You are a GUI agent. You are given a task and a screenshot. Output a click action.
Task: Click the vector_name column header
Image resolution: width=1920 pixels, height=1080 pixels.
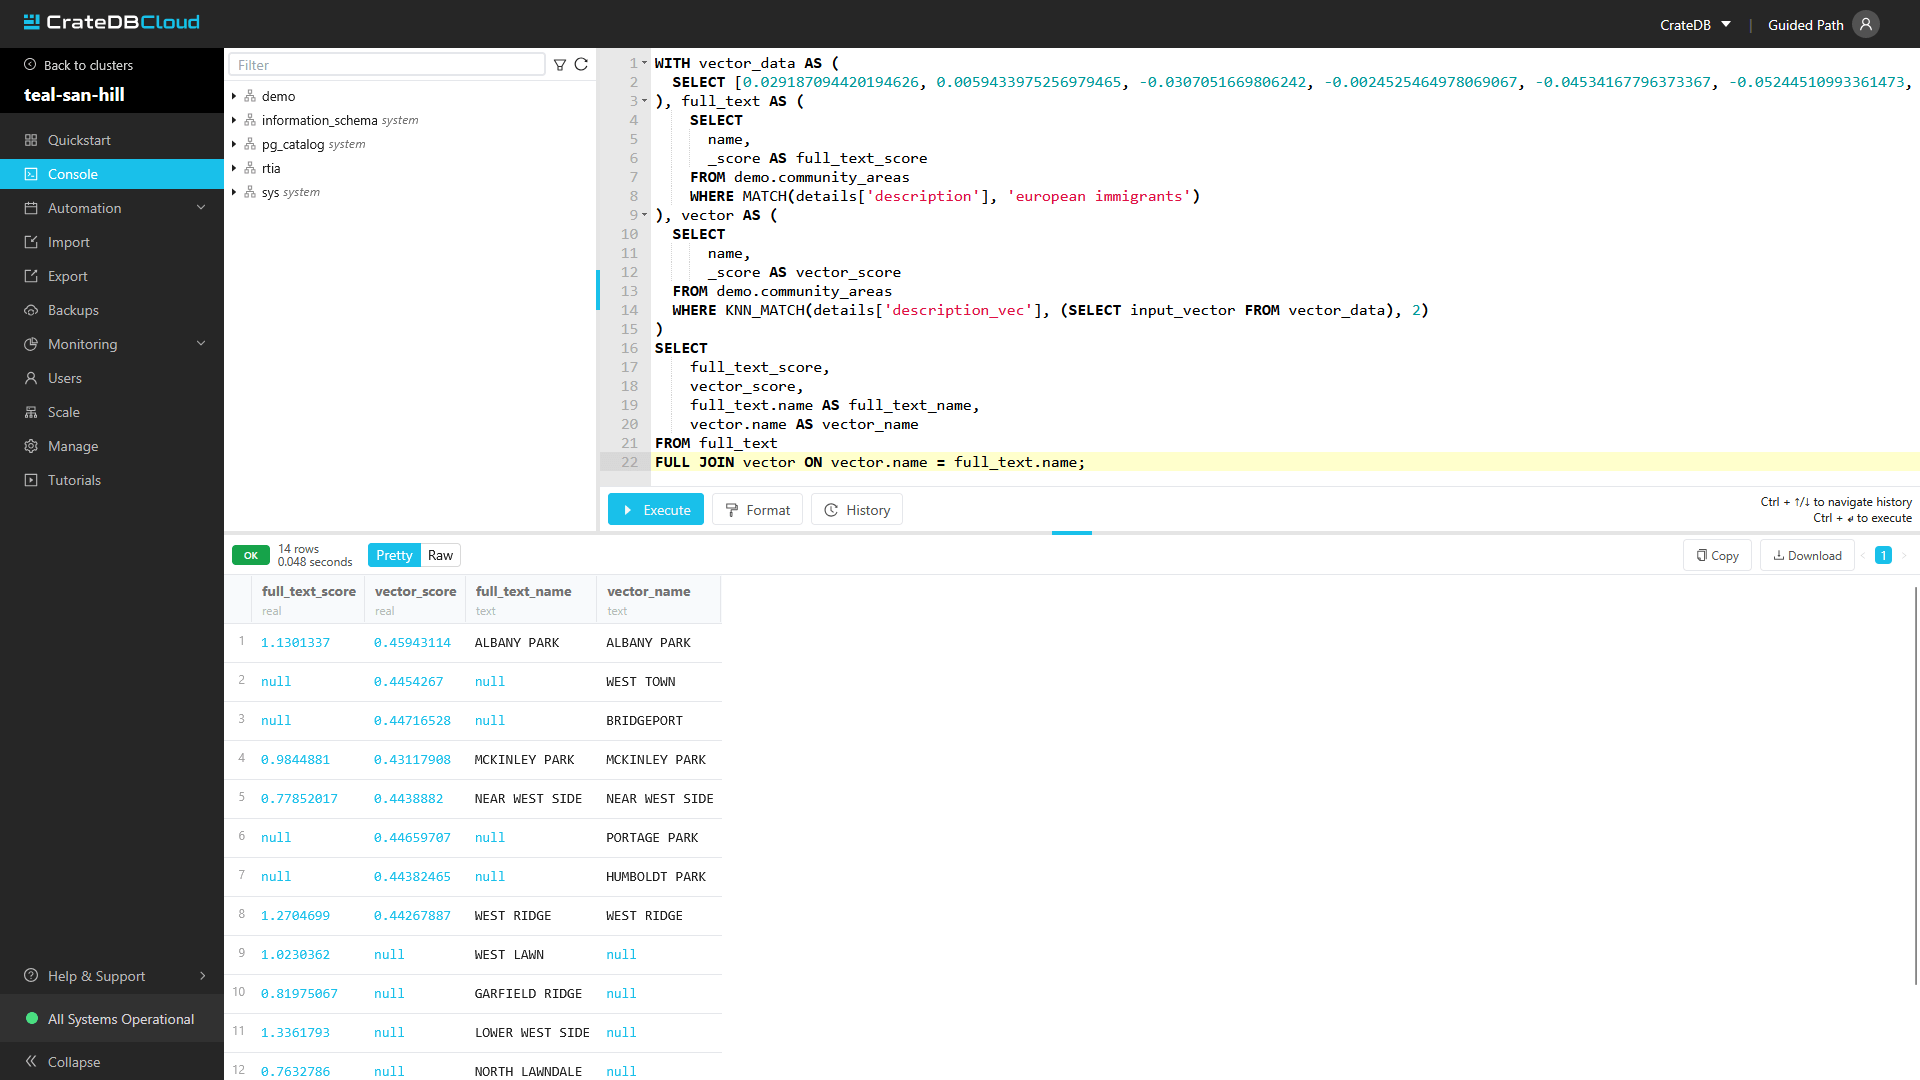coord(658,599)
